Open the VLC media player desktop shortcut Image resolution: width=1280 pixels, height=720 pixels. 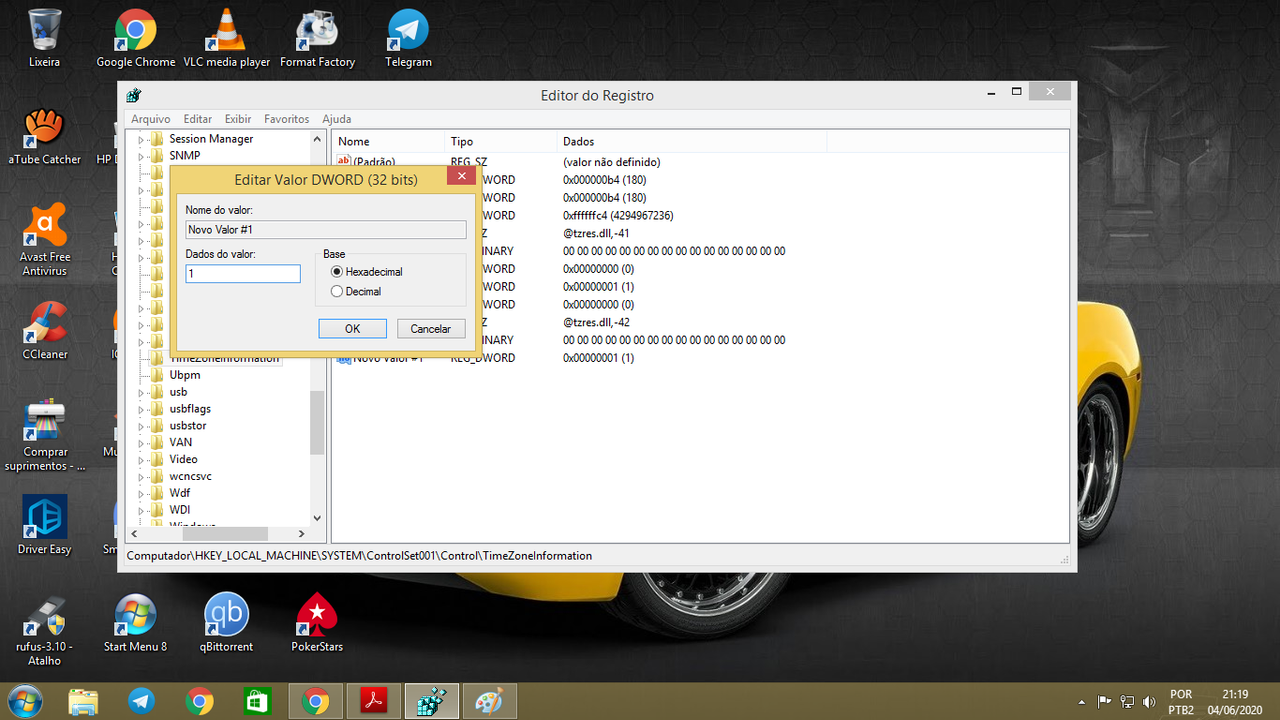coord(226,38)
